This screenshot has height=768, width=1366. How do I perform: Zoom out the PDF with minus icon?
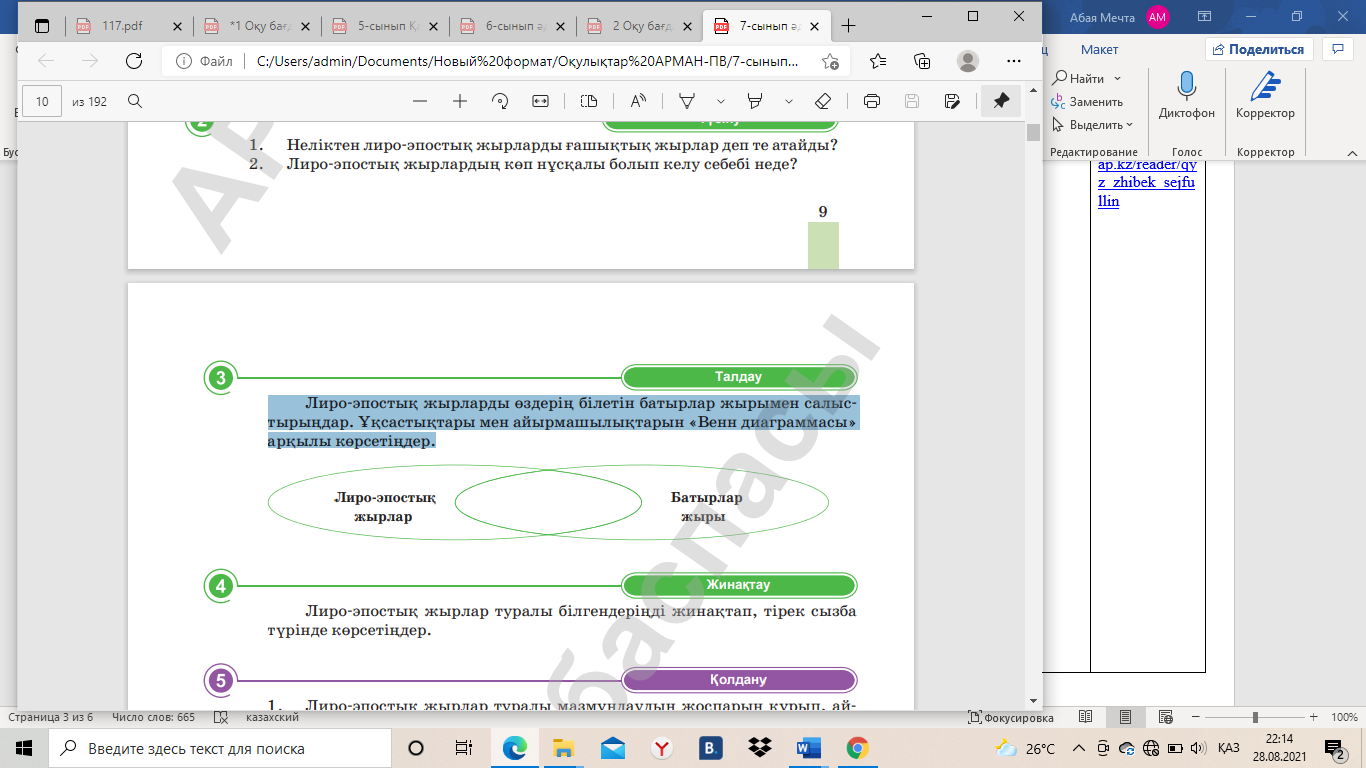[x=420, y=101]
